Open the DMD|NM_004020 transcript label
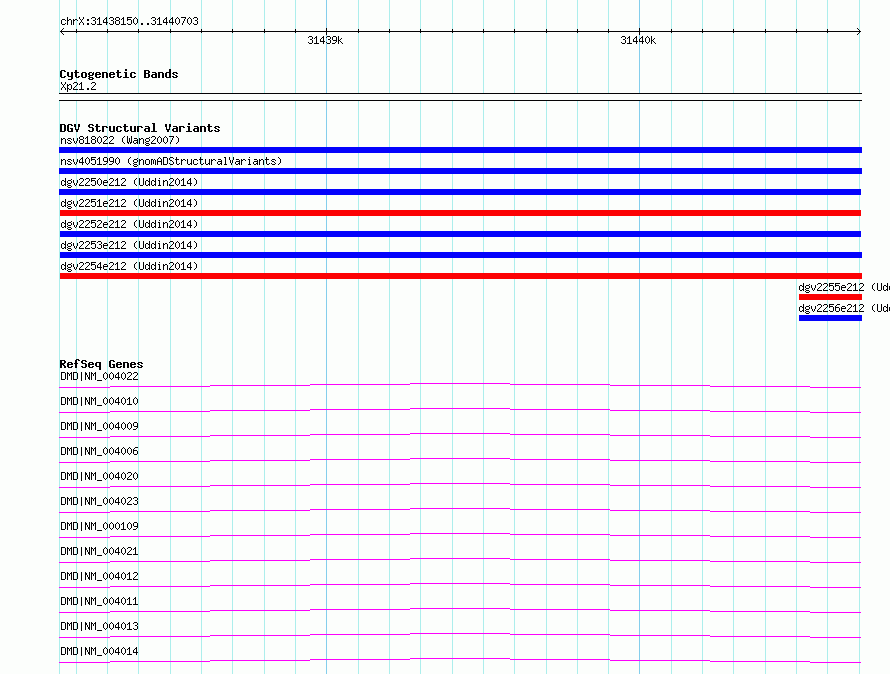 (99, 476)
